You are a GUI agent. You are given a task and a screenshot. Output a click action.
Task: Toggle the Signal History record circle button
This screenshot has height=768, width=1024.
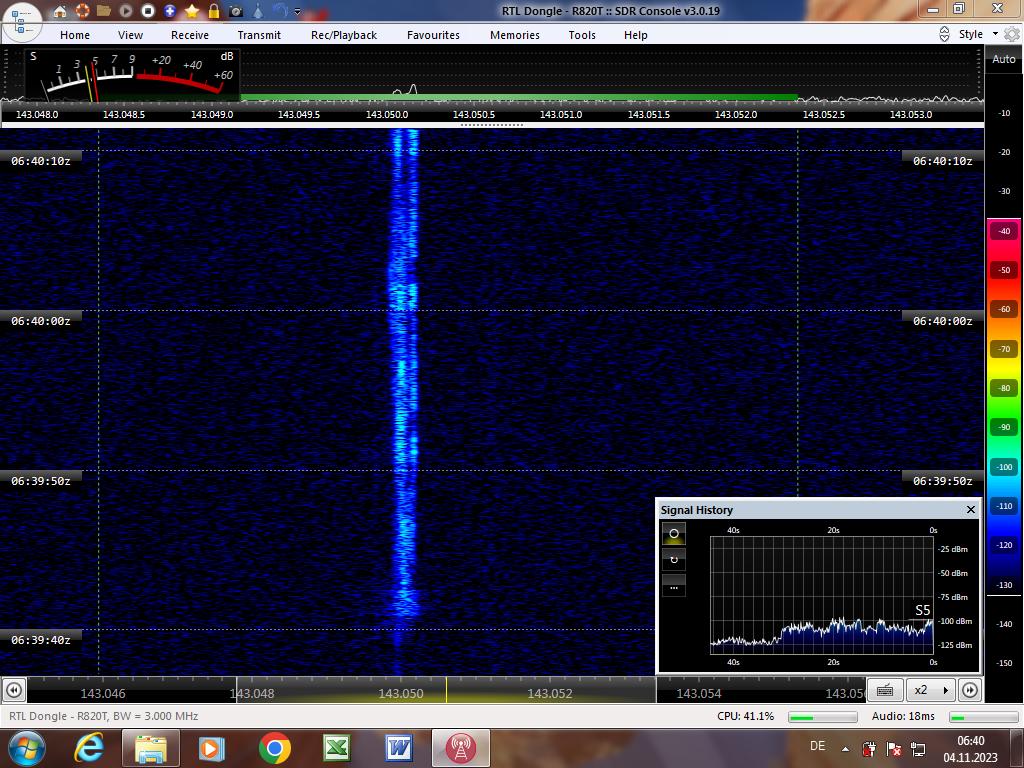[x=674, y=534]
